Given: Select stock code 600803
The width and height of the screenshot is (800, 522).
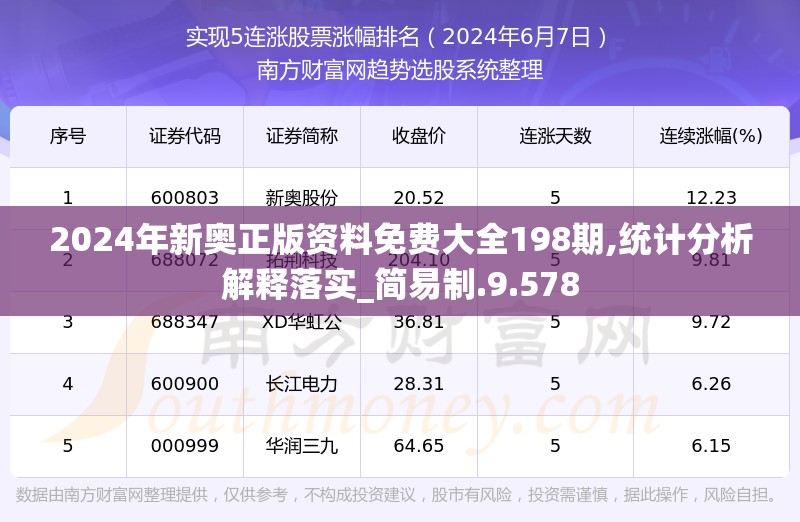Looking at the screenshot, I should (185, 197).
